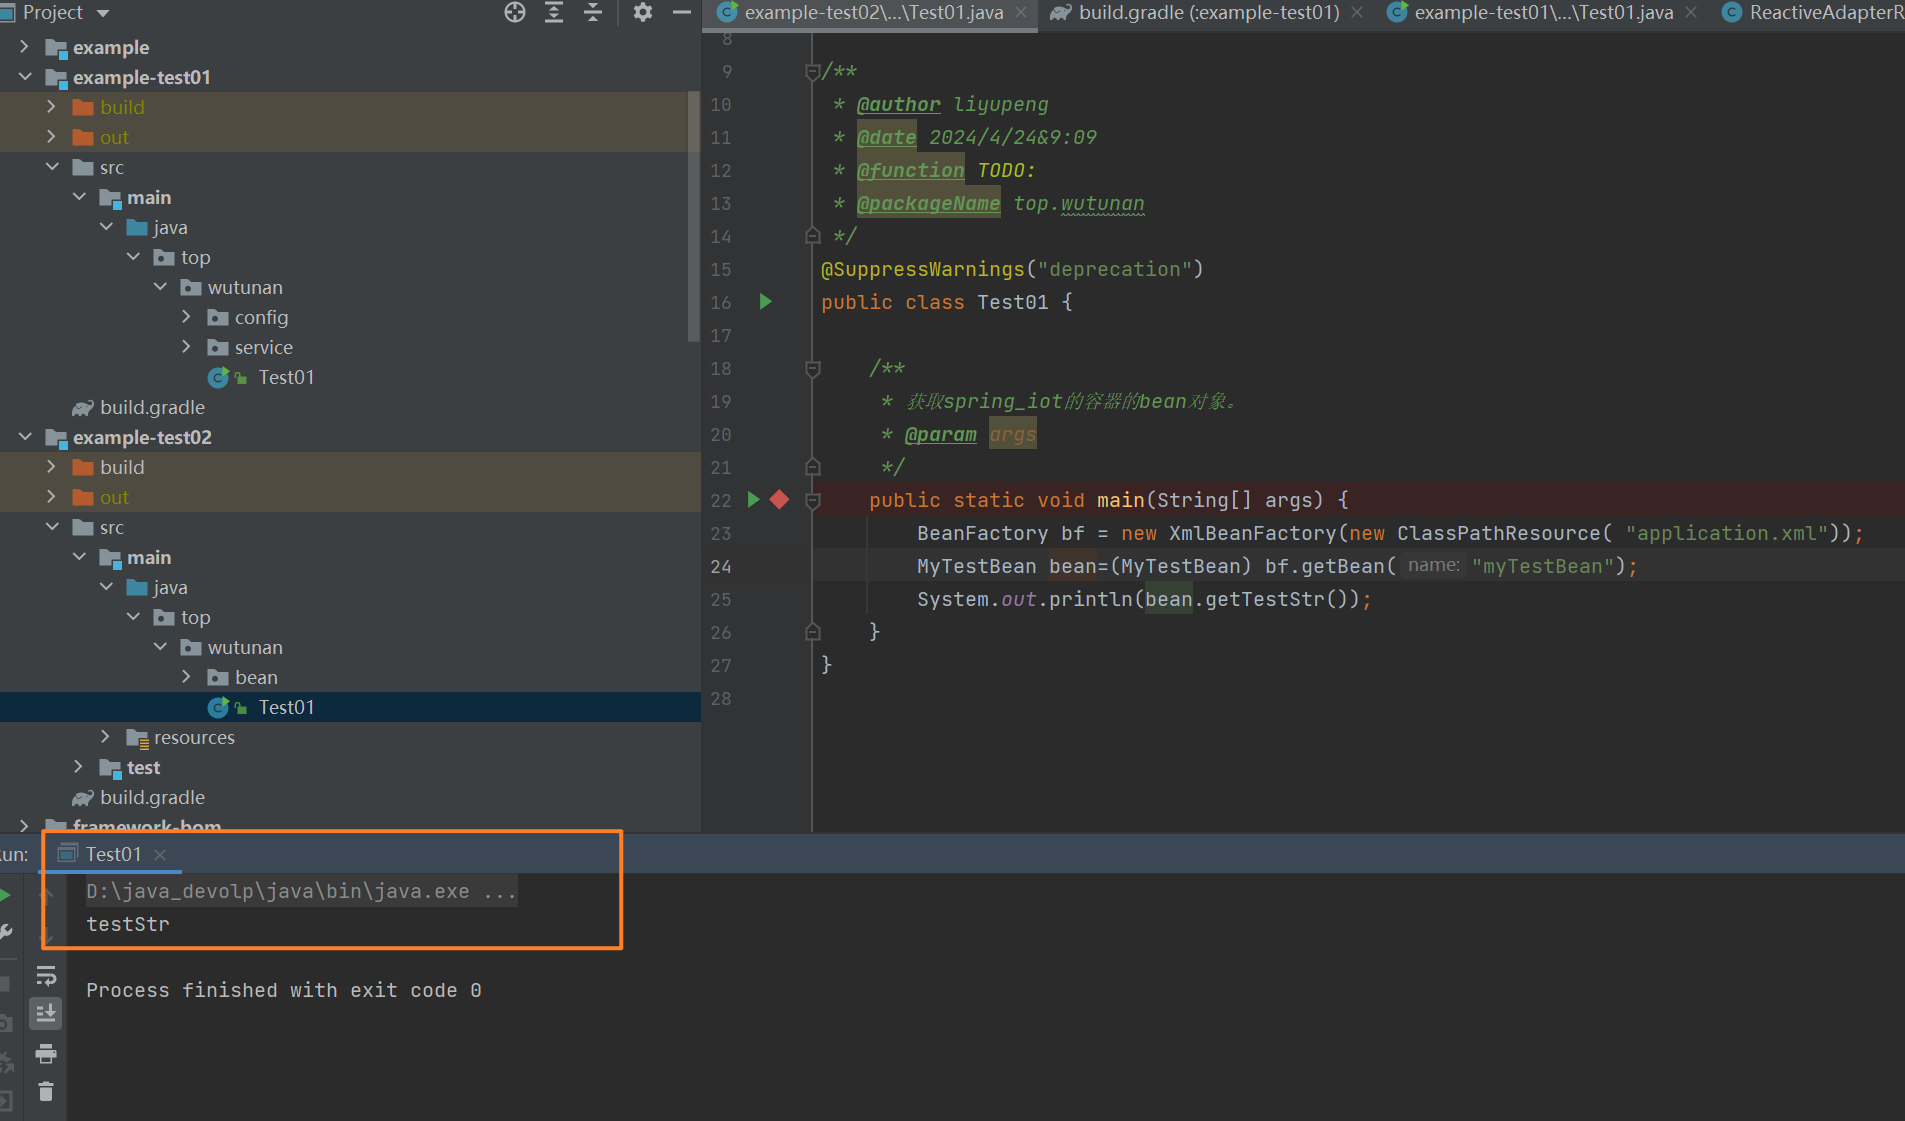Click the @packageName tag in the Javadoc

[x=928, y=204]
